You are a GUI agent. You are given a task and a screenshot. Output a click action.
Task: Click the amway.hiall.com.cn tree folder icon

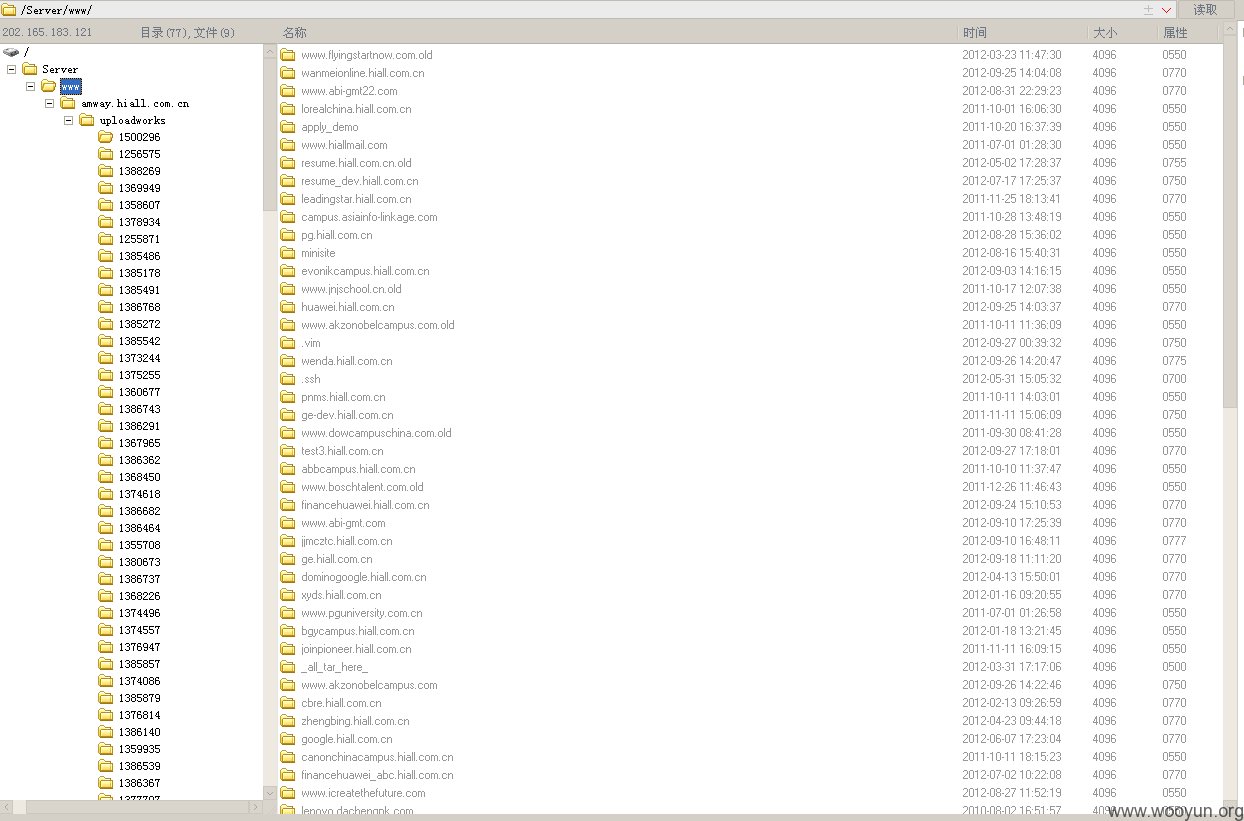click(68, 103)
